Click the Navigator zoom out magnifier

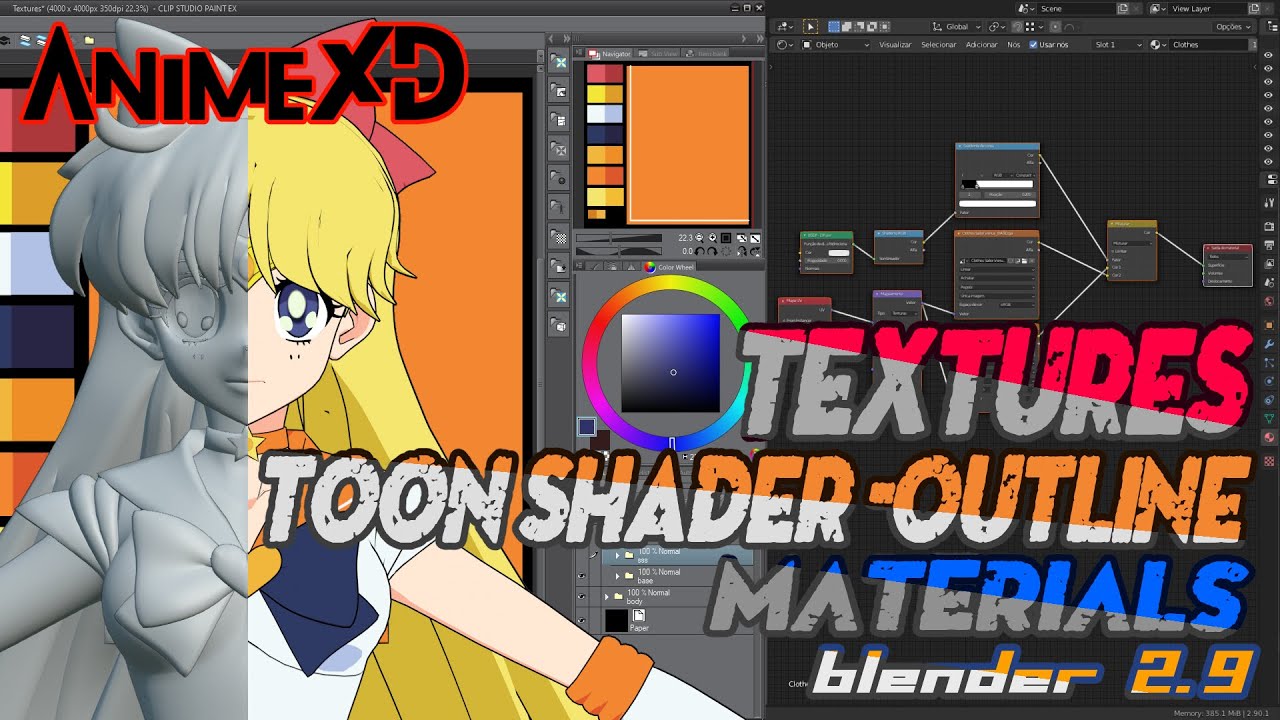click(x=699, y=238)
